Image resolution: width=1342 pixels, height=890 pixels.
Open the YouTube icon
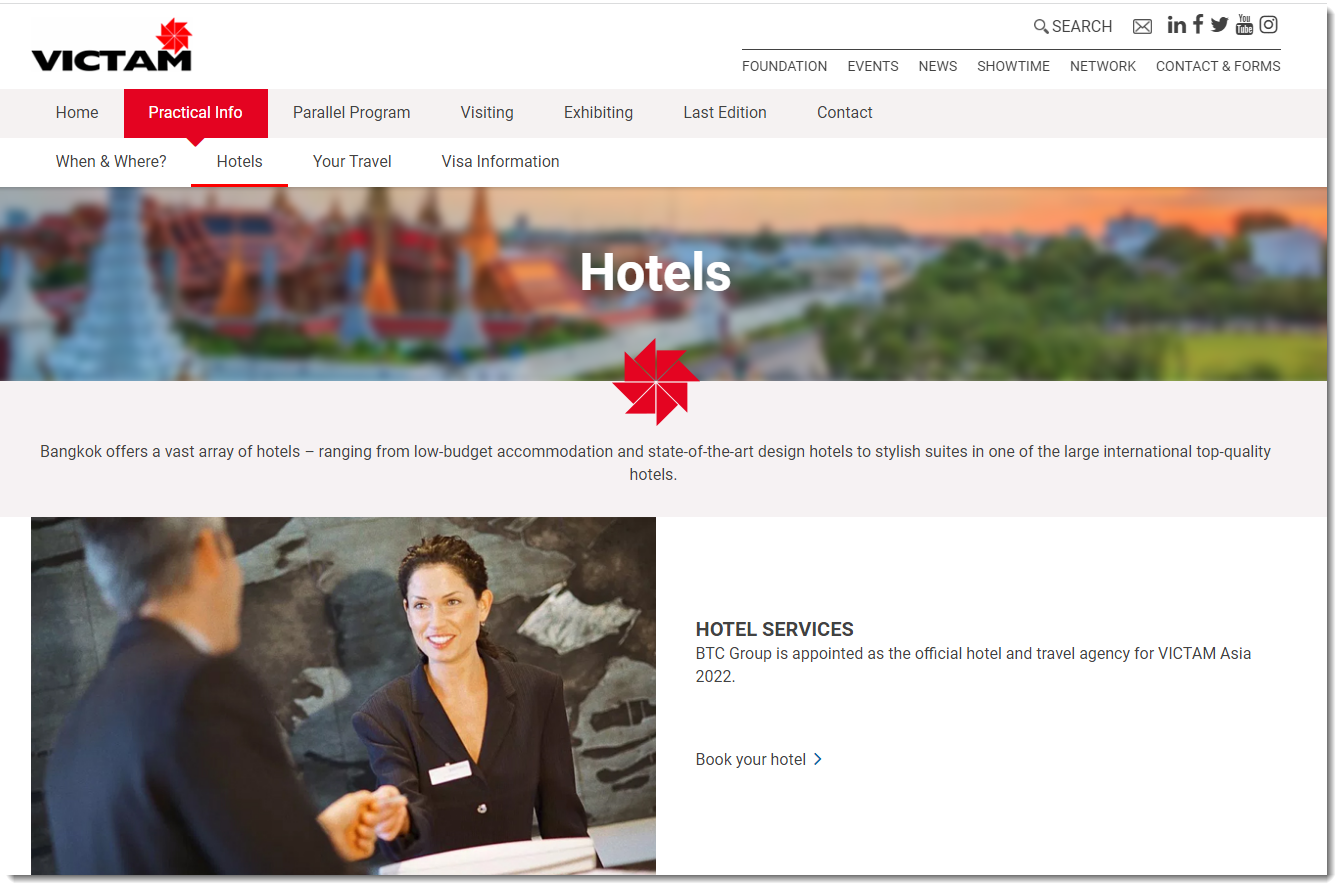point(1244,24)
